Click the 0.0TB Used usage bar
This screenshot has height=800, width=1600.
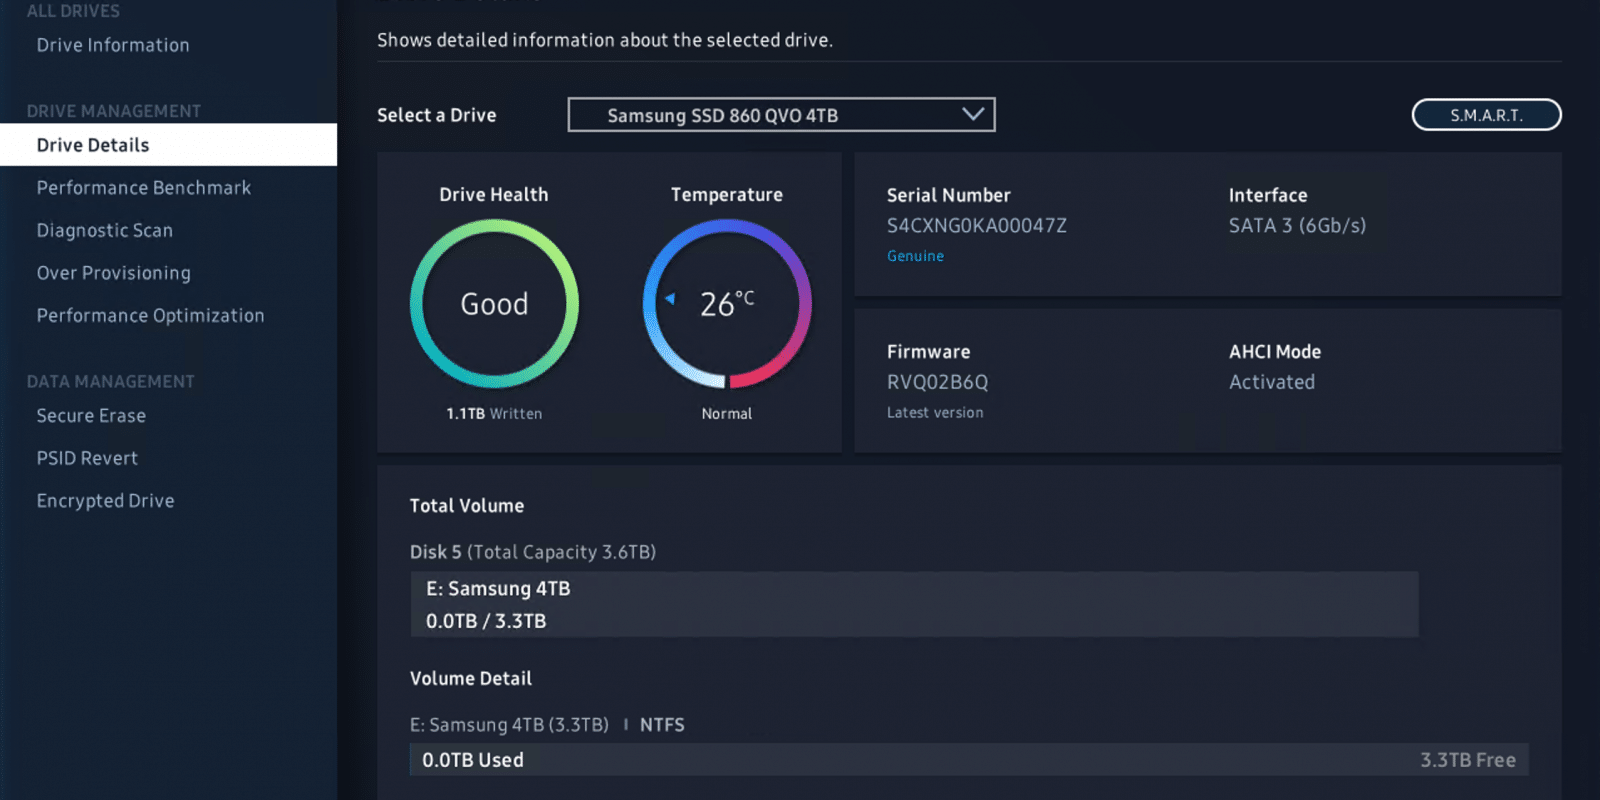(x=969, y=760)
